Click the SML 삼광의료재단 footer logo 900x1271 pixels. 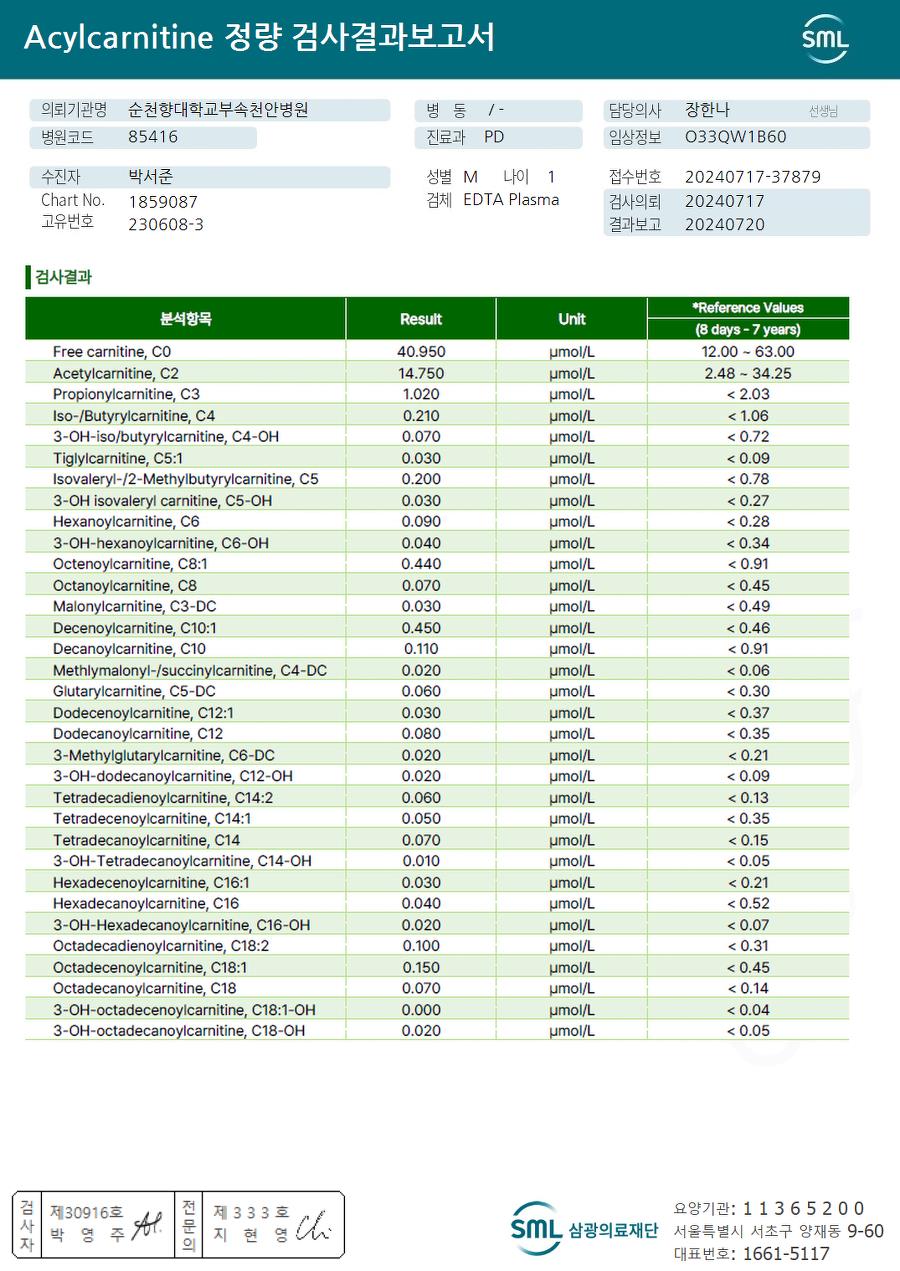[584, 1228]
